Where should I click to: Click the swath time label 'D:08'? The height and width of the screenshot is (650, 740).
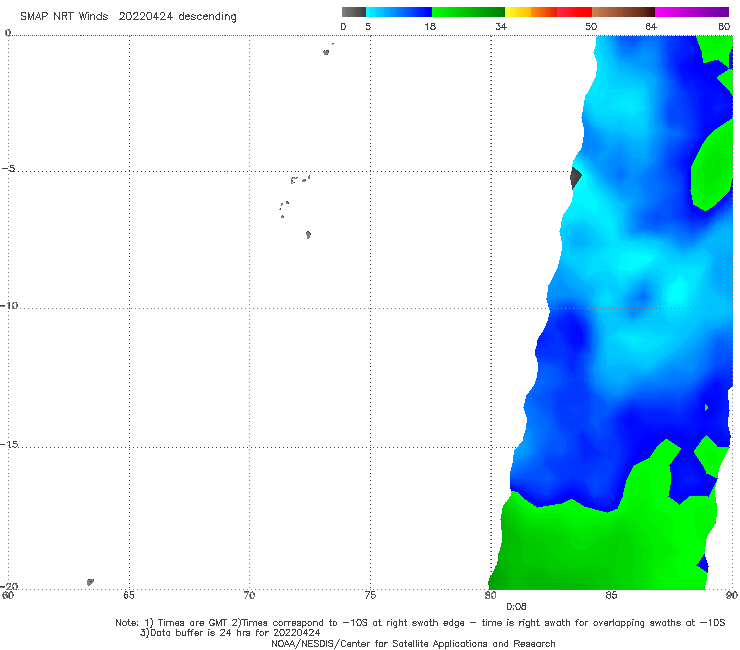click(x=516, y=607)
